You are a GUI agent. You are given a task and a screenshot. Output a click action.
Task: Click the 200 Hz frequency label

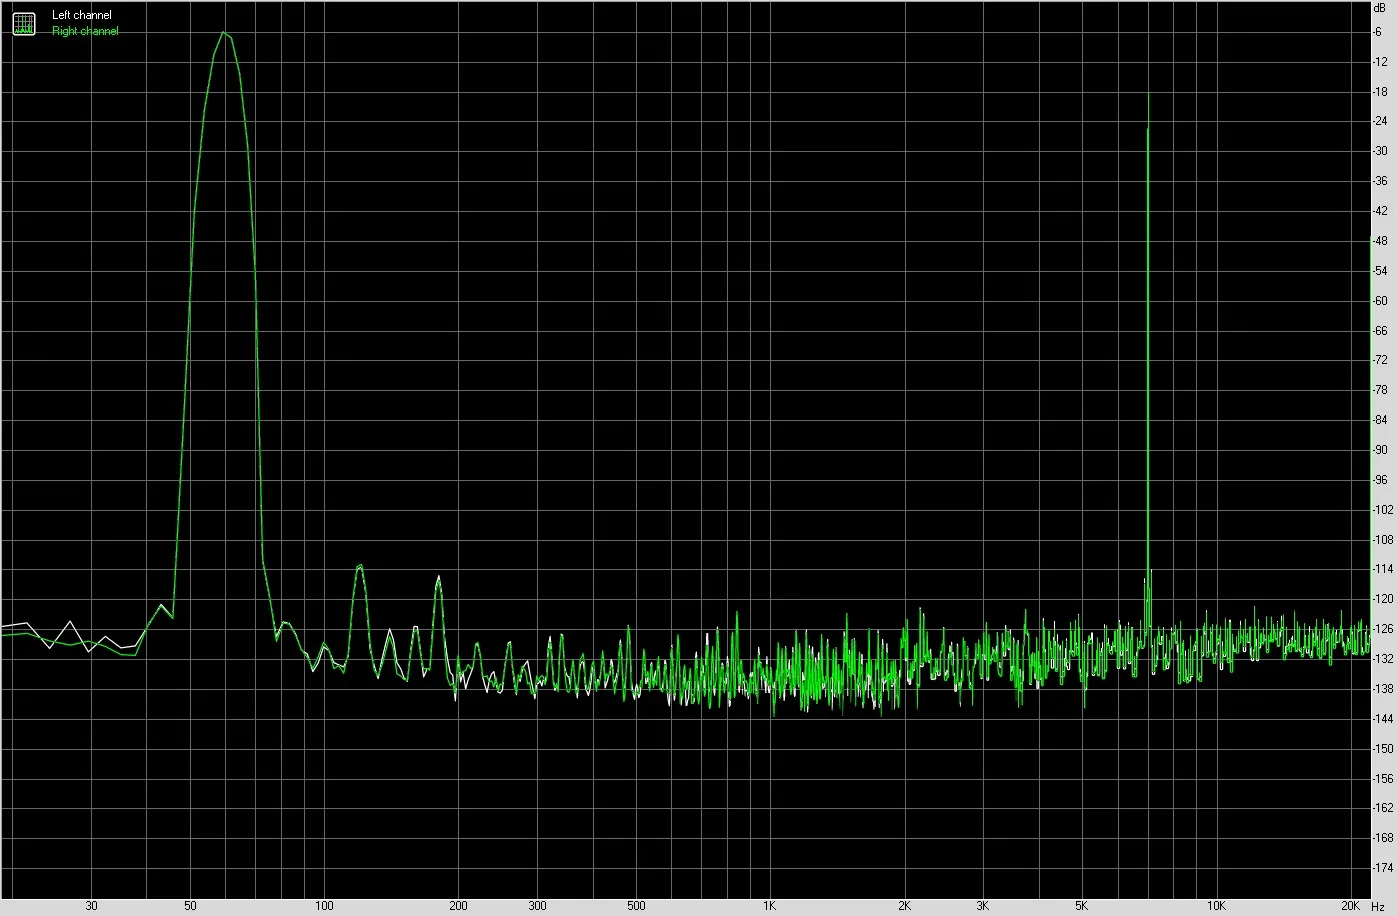tap(458, 906)
